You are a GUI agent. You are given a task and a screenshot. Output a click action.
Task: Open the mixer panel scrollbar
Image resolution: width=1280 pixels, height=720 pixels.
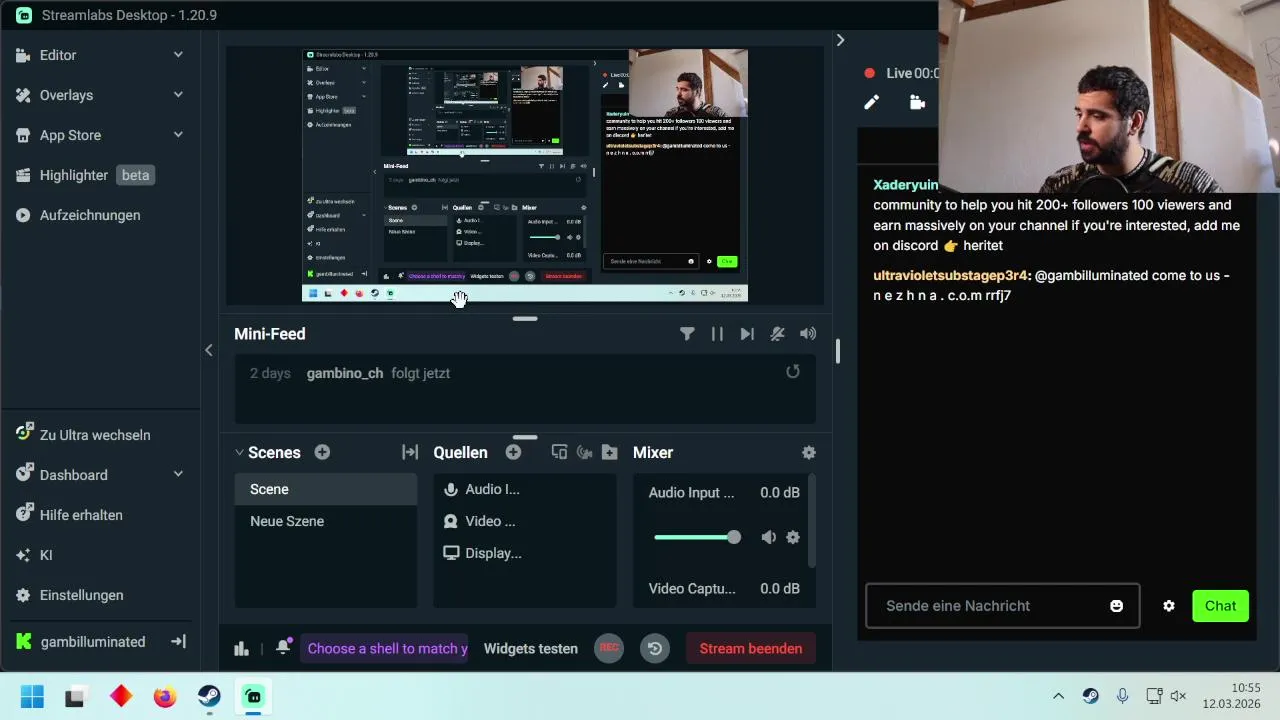(x=811, y=520)
